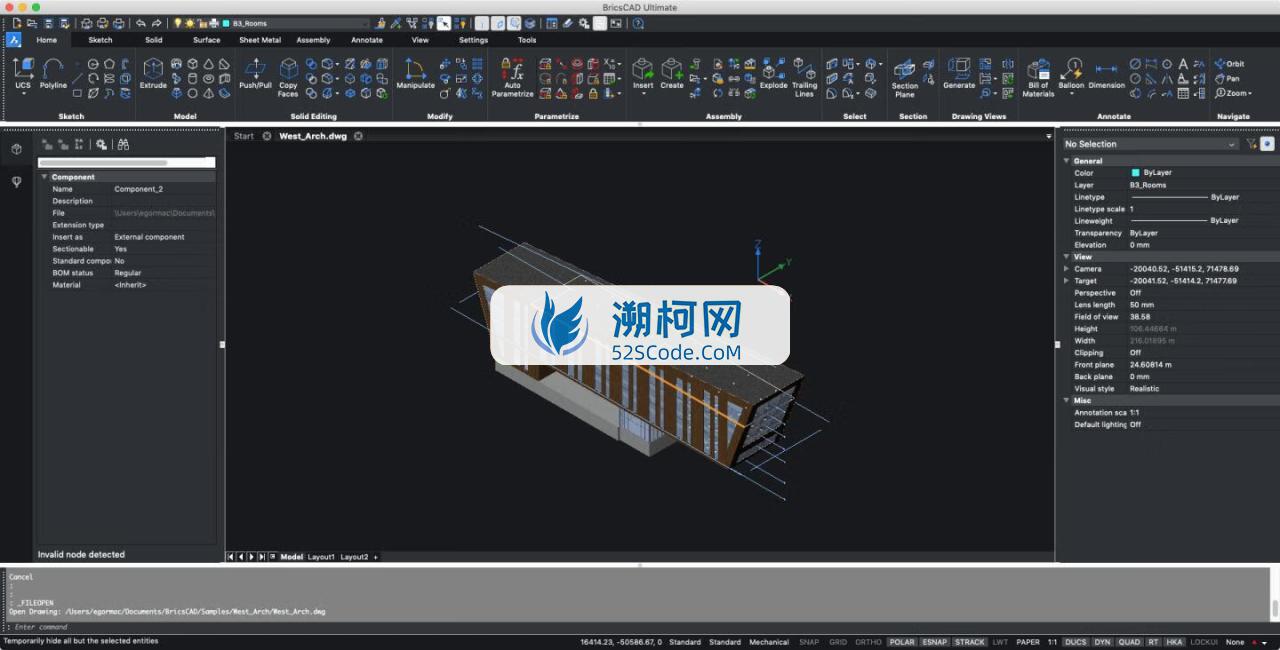Viewport: 1280px width, 650px height.
Task: Switch to the Sketch ribbon tab
Action: pos(100,40)
